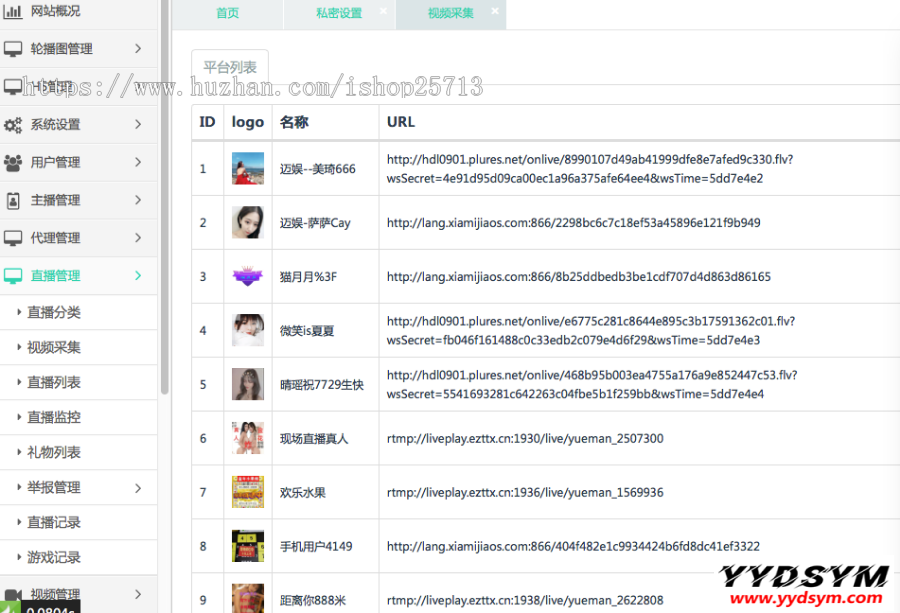Expand the 轮播图管理 menu chevron
900x613 pixels.
pyautogui.click(x=138, y=48)
